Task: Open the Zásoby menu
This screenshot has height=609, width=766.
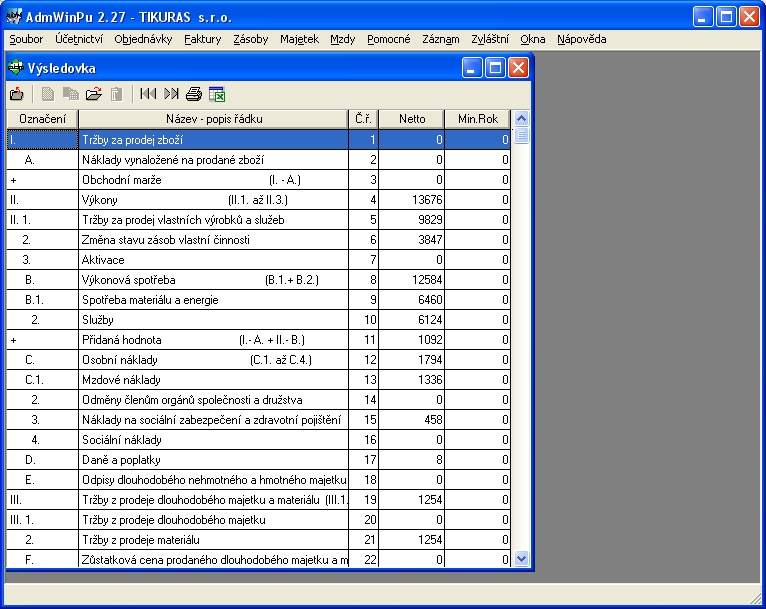Action: pyautogui.click(x=251, y=39)
